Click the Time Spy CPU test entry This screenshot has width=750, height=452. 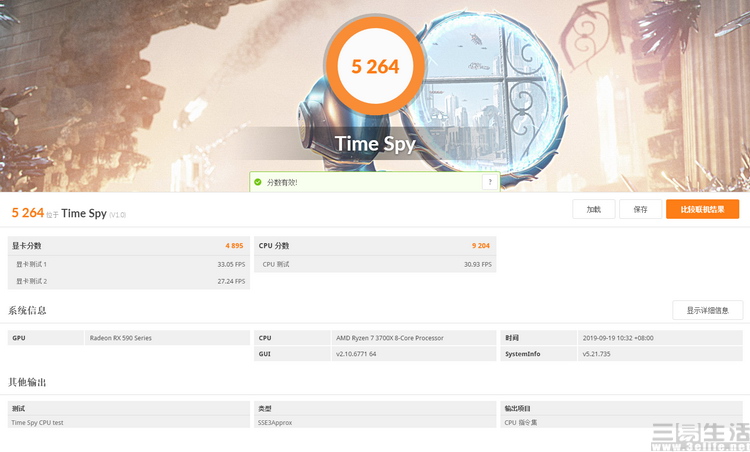point(37,422)
